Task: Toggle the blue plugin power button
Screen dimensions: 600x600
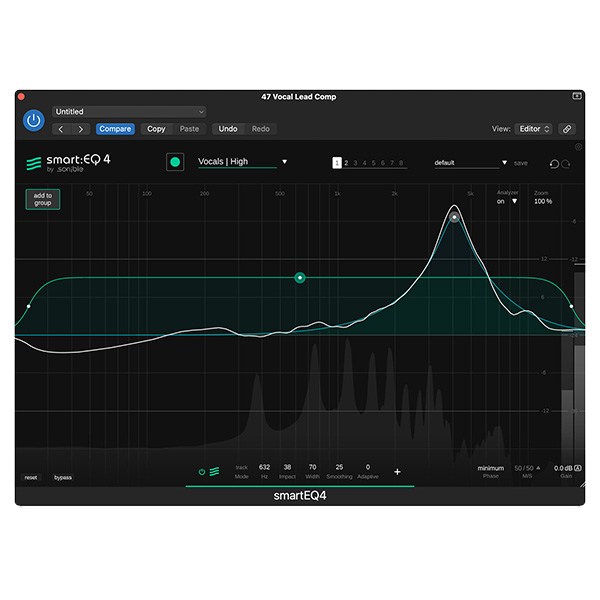Action: [34, 121]
